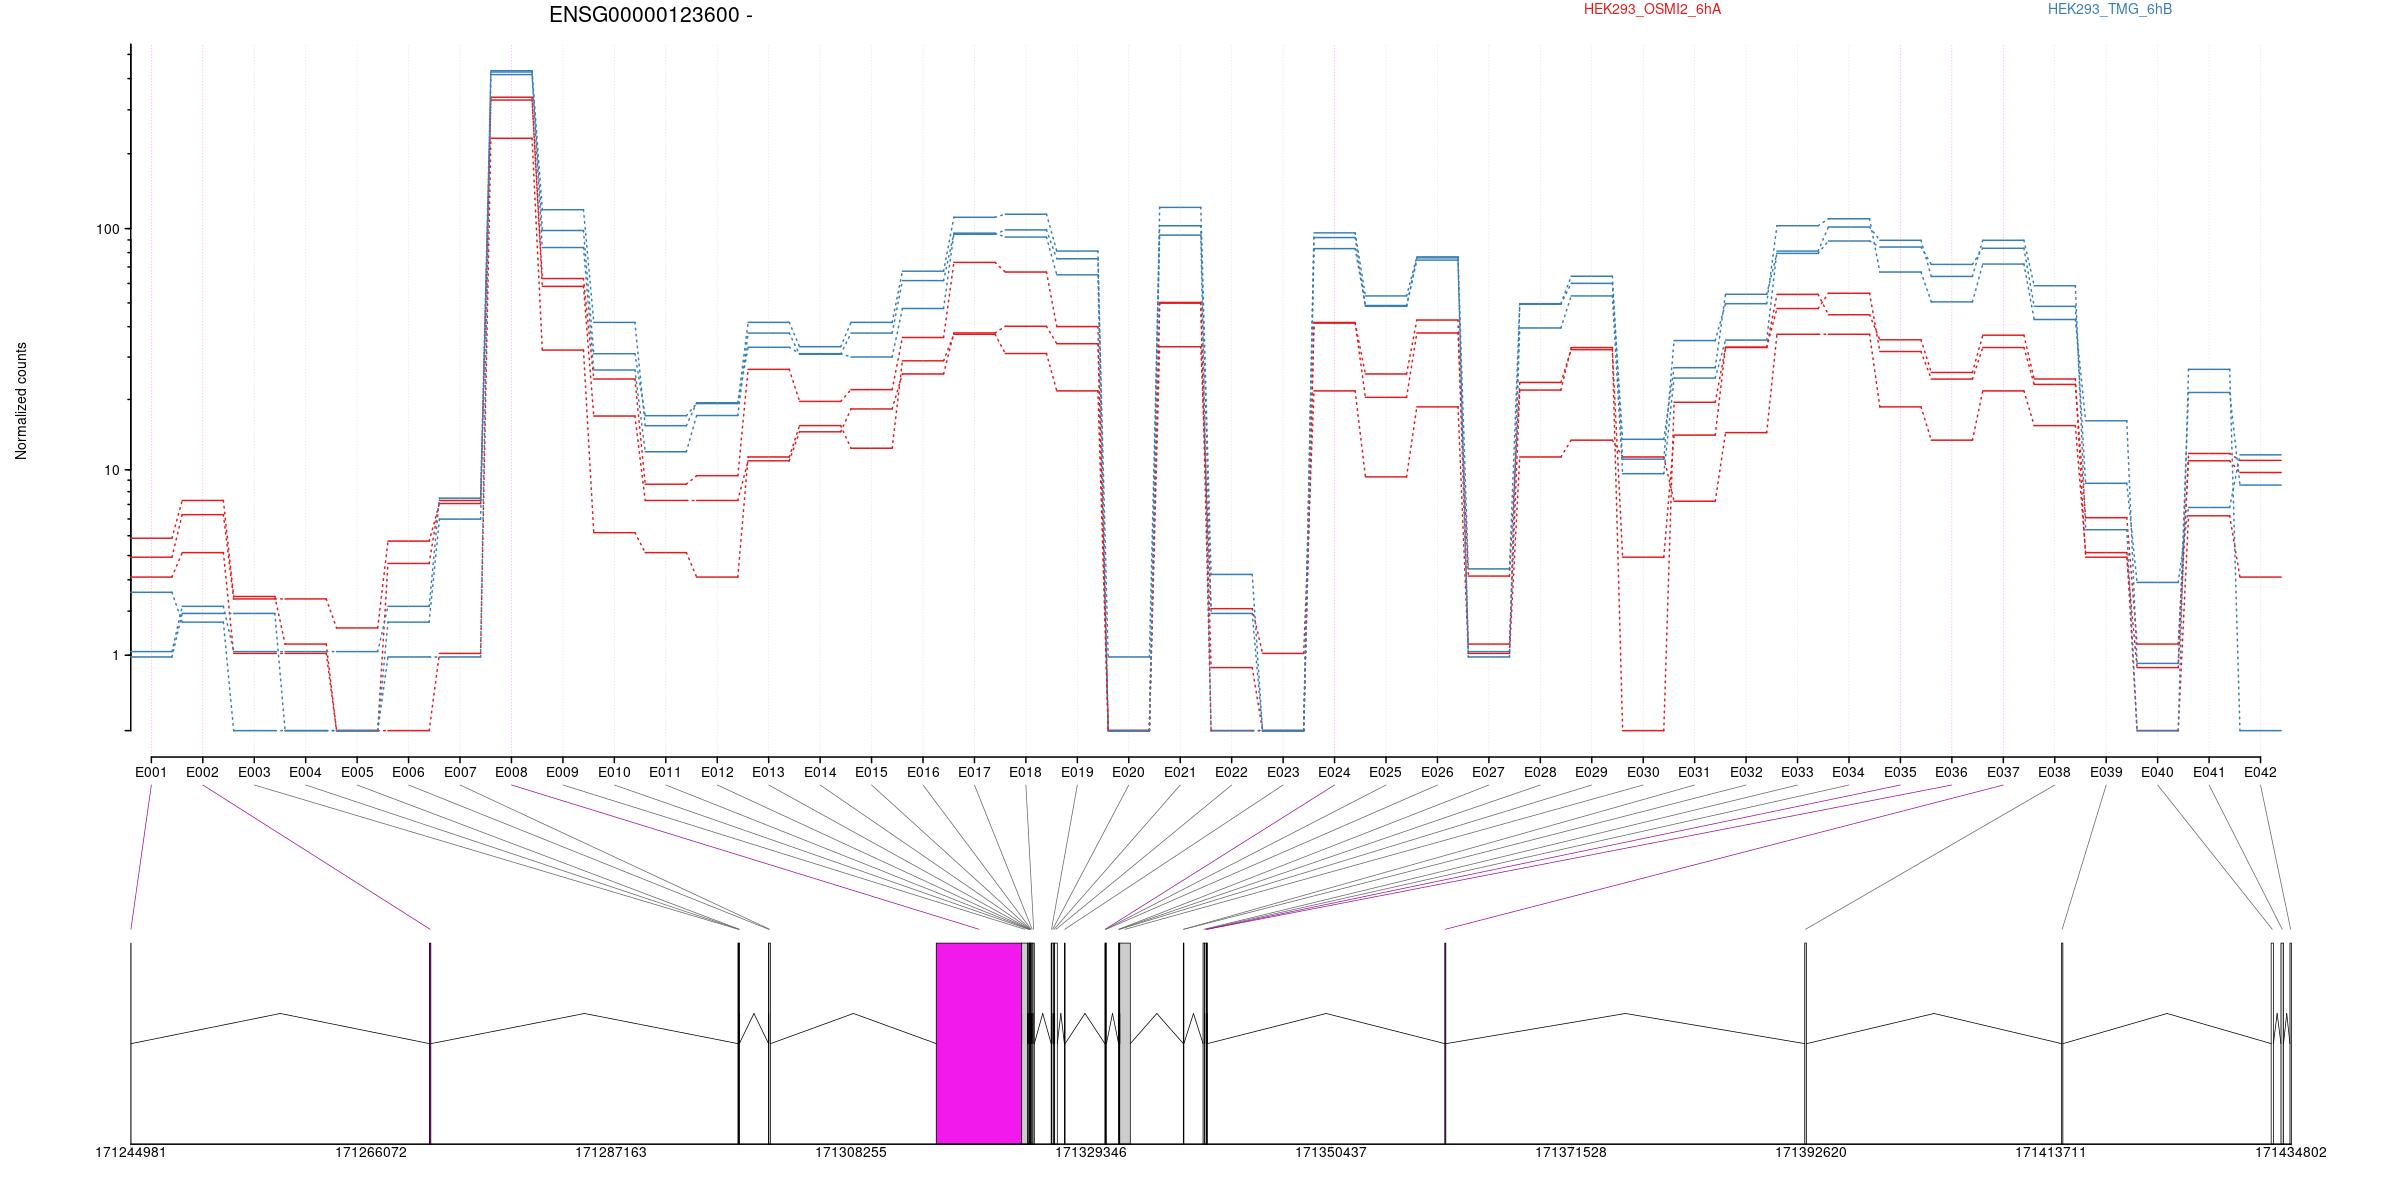This screenshot has width=2400, height=1200.
Task: Select exon label E026
Action: (1437, 772)
